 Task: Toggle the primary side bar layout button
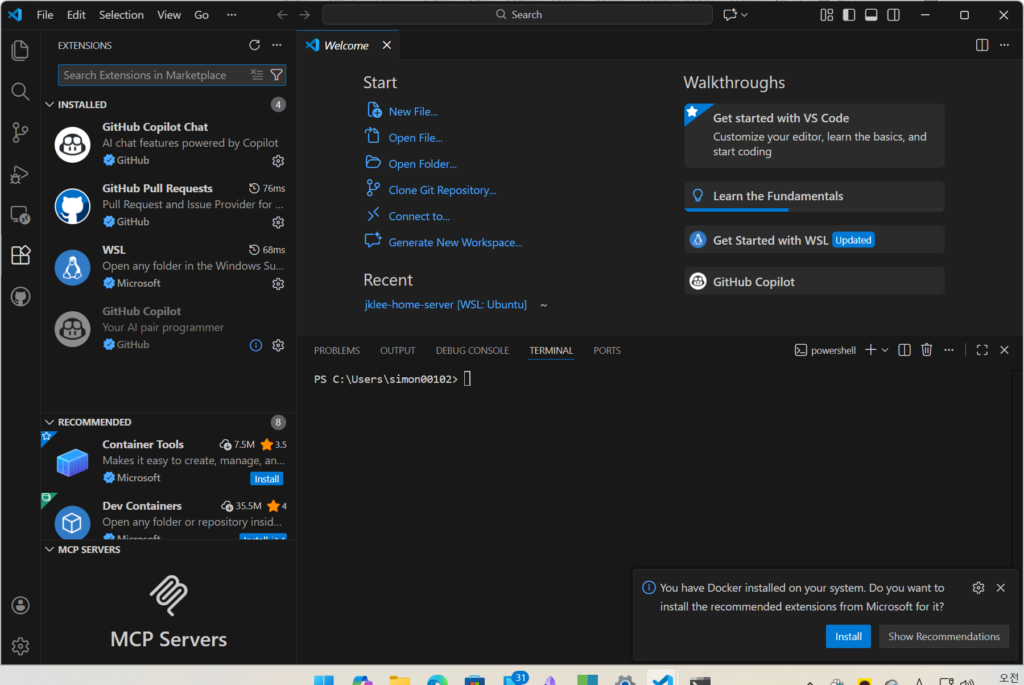(849, 15)
